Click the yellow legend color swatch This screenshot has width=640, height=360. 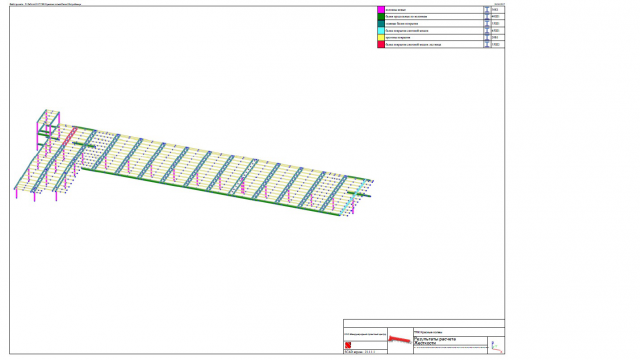tap(381, 38)
